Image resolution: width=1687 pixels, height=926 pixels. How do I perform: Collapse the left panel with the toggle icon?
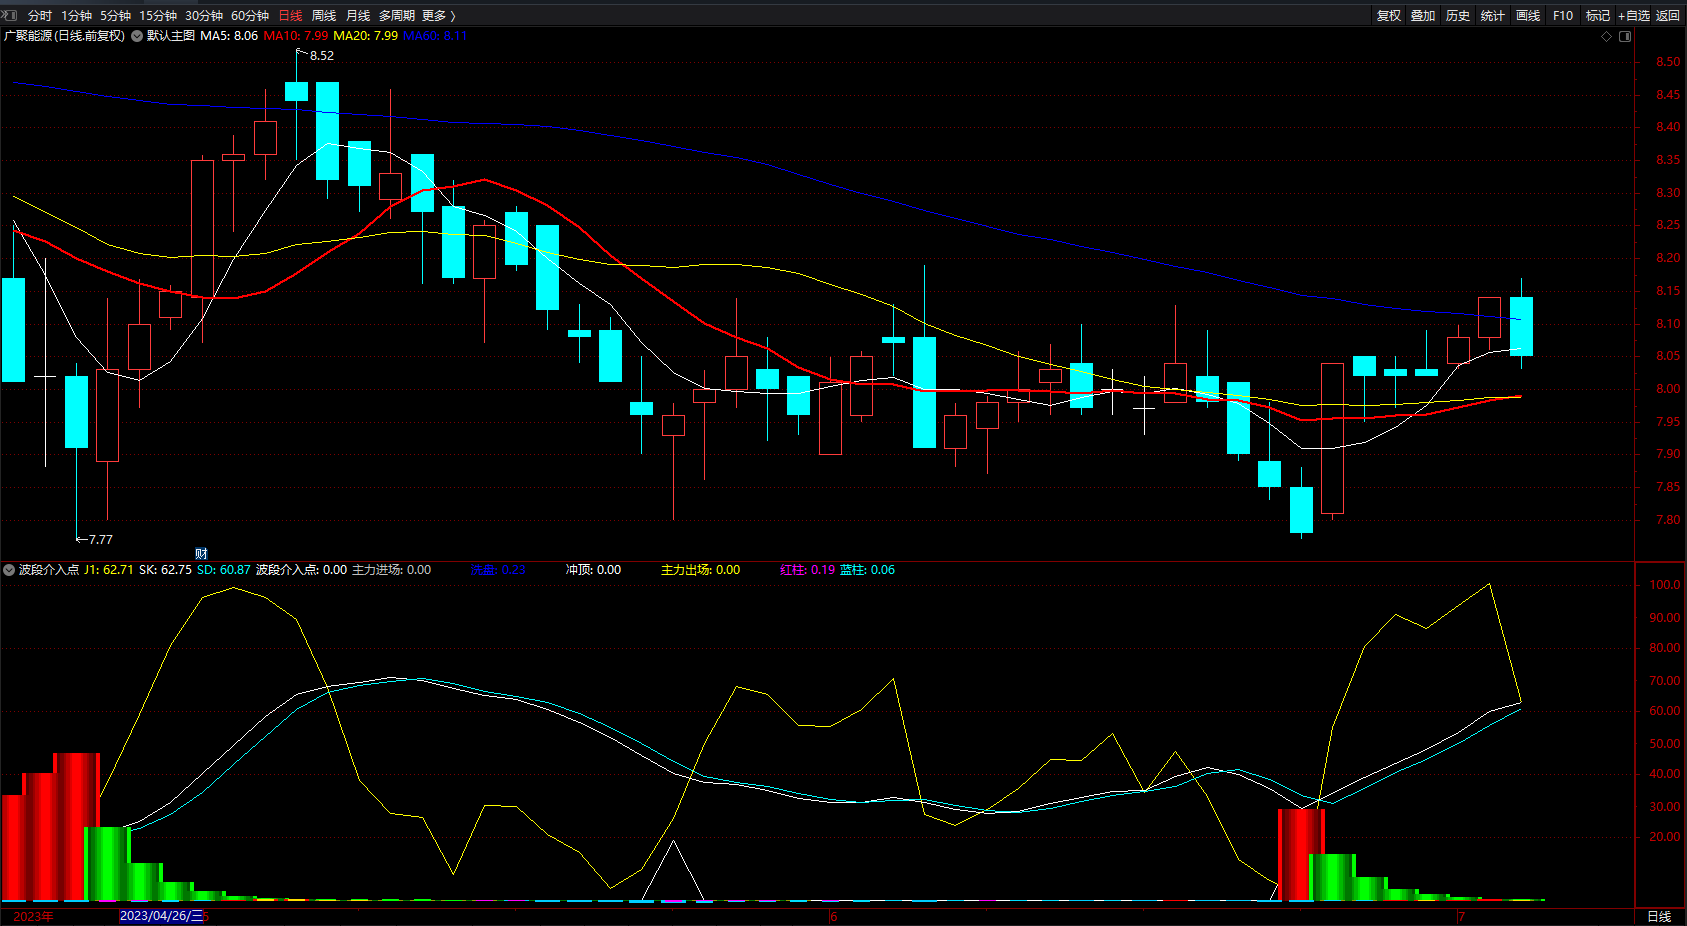(10, 15)
